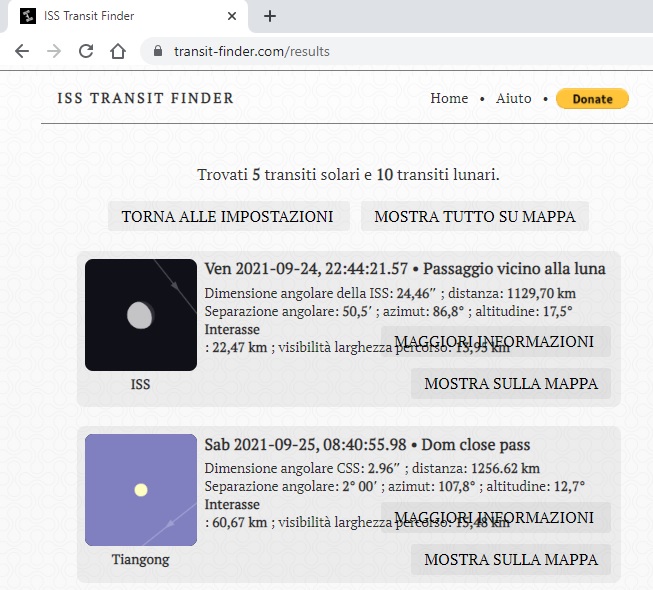
Task: Click the browser forward arrow
Action: tap(54, 51)
